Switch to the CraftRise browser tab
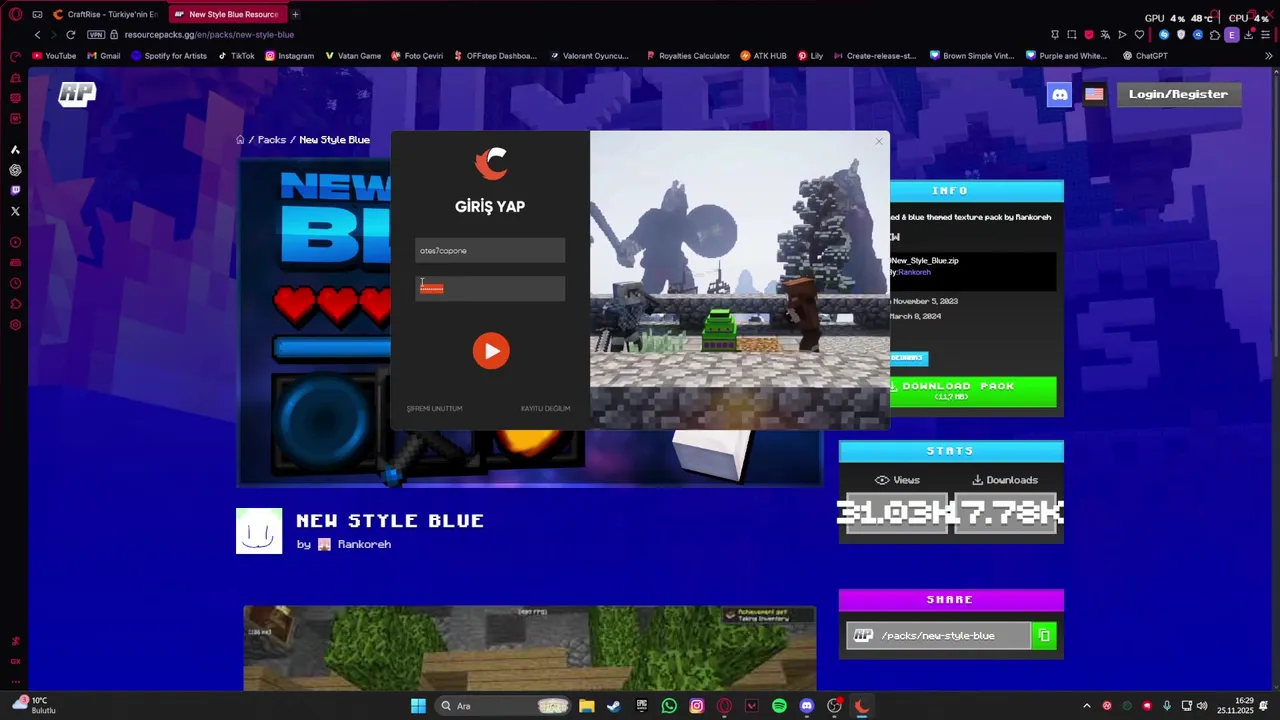Image resolution: width=1280 pixels, height=720 pixels. point(106,15)
